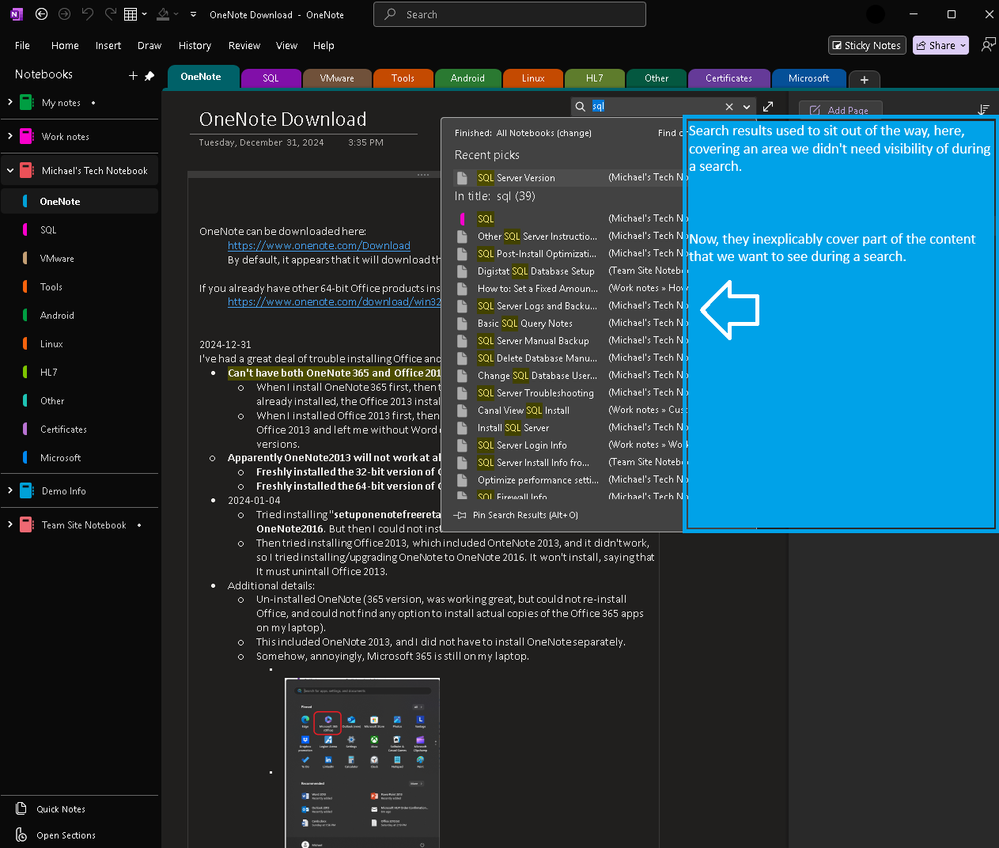Click the magnifier icon in notes search

click(x=580, y=106)
